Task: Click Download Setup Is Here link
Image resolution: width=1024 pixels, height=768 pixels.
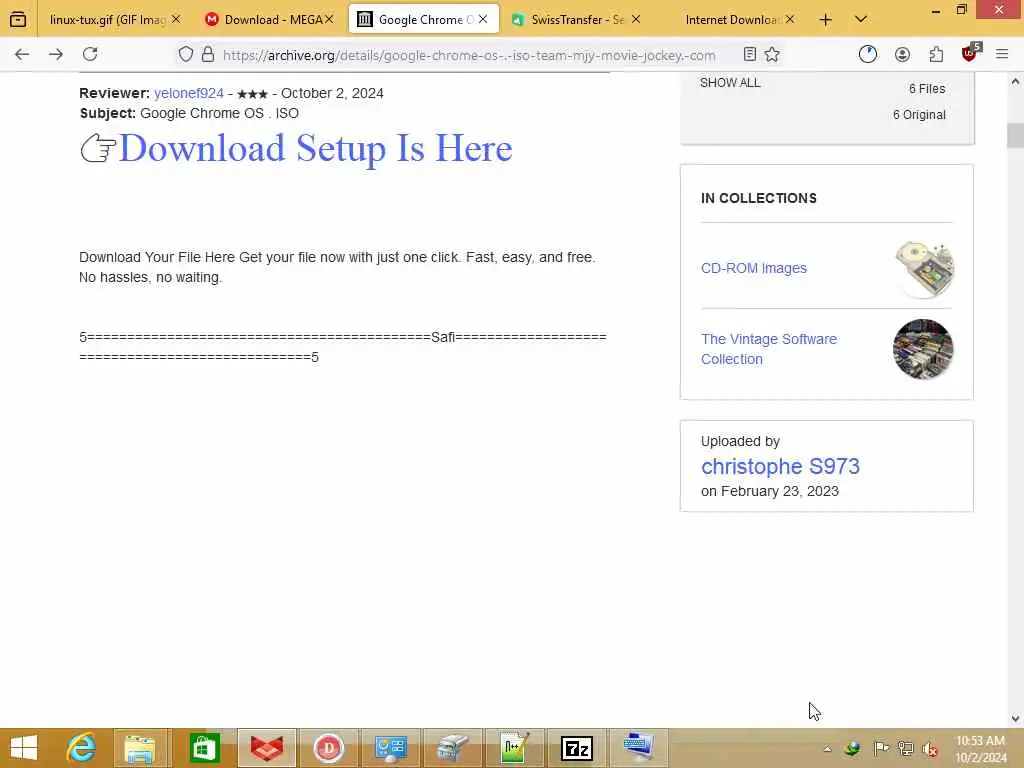Action: [315, 148]
